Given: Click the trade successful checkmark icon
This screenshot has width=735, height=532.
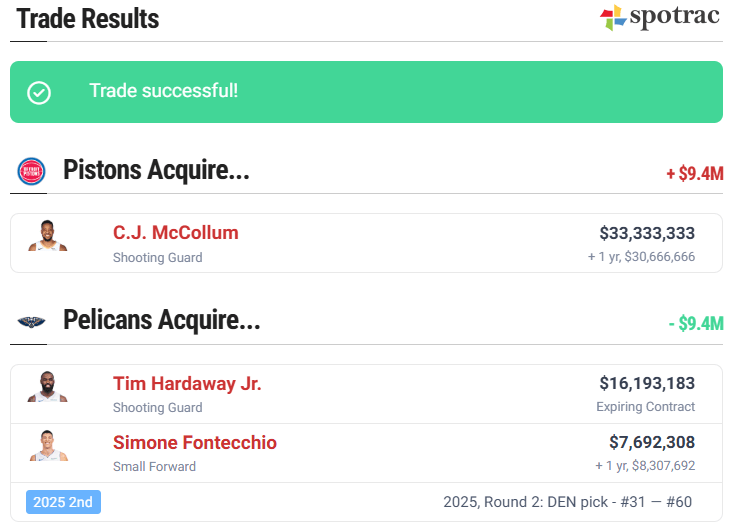Looking at the screenshot, I should pos(39,92).
